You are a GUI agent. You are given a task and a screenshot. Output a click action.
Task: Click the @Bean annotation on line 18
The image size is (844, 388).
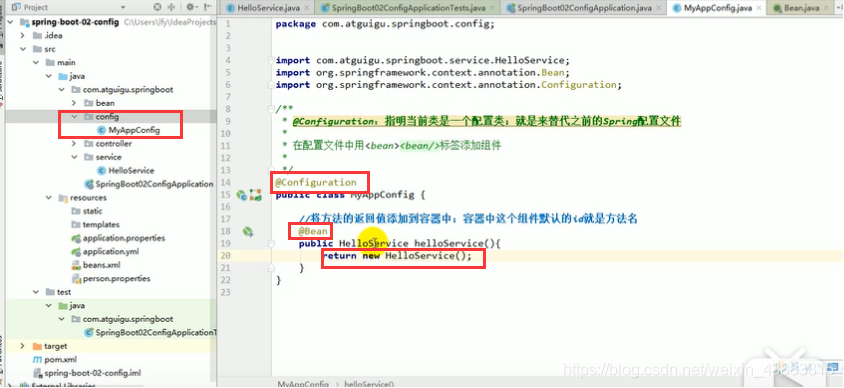[x=313, y=231]
